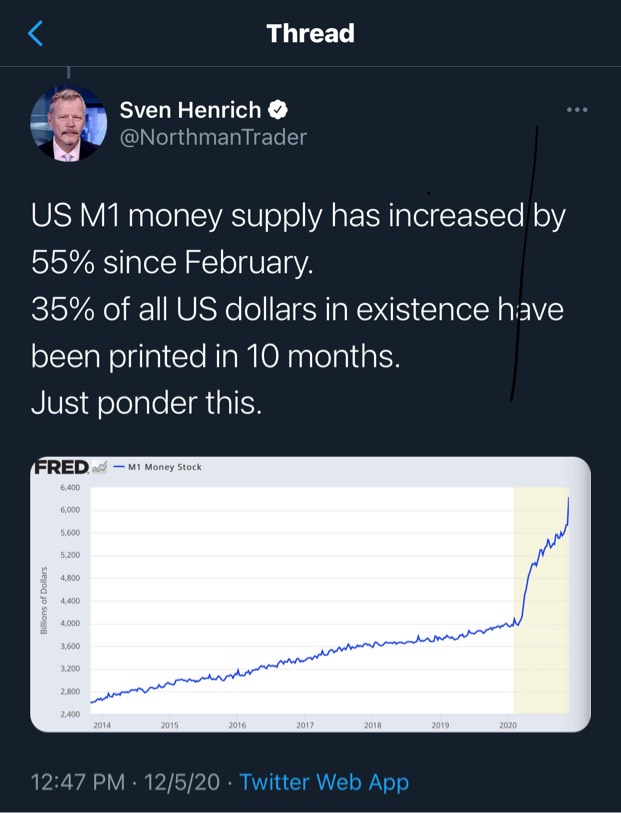Screen dimensions: 621x813
Task: Click the Sven Henrich display name
Action: point(190,109)
